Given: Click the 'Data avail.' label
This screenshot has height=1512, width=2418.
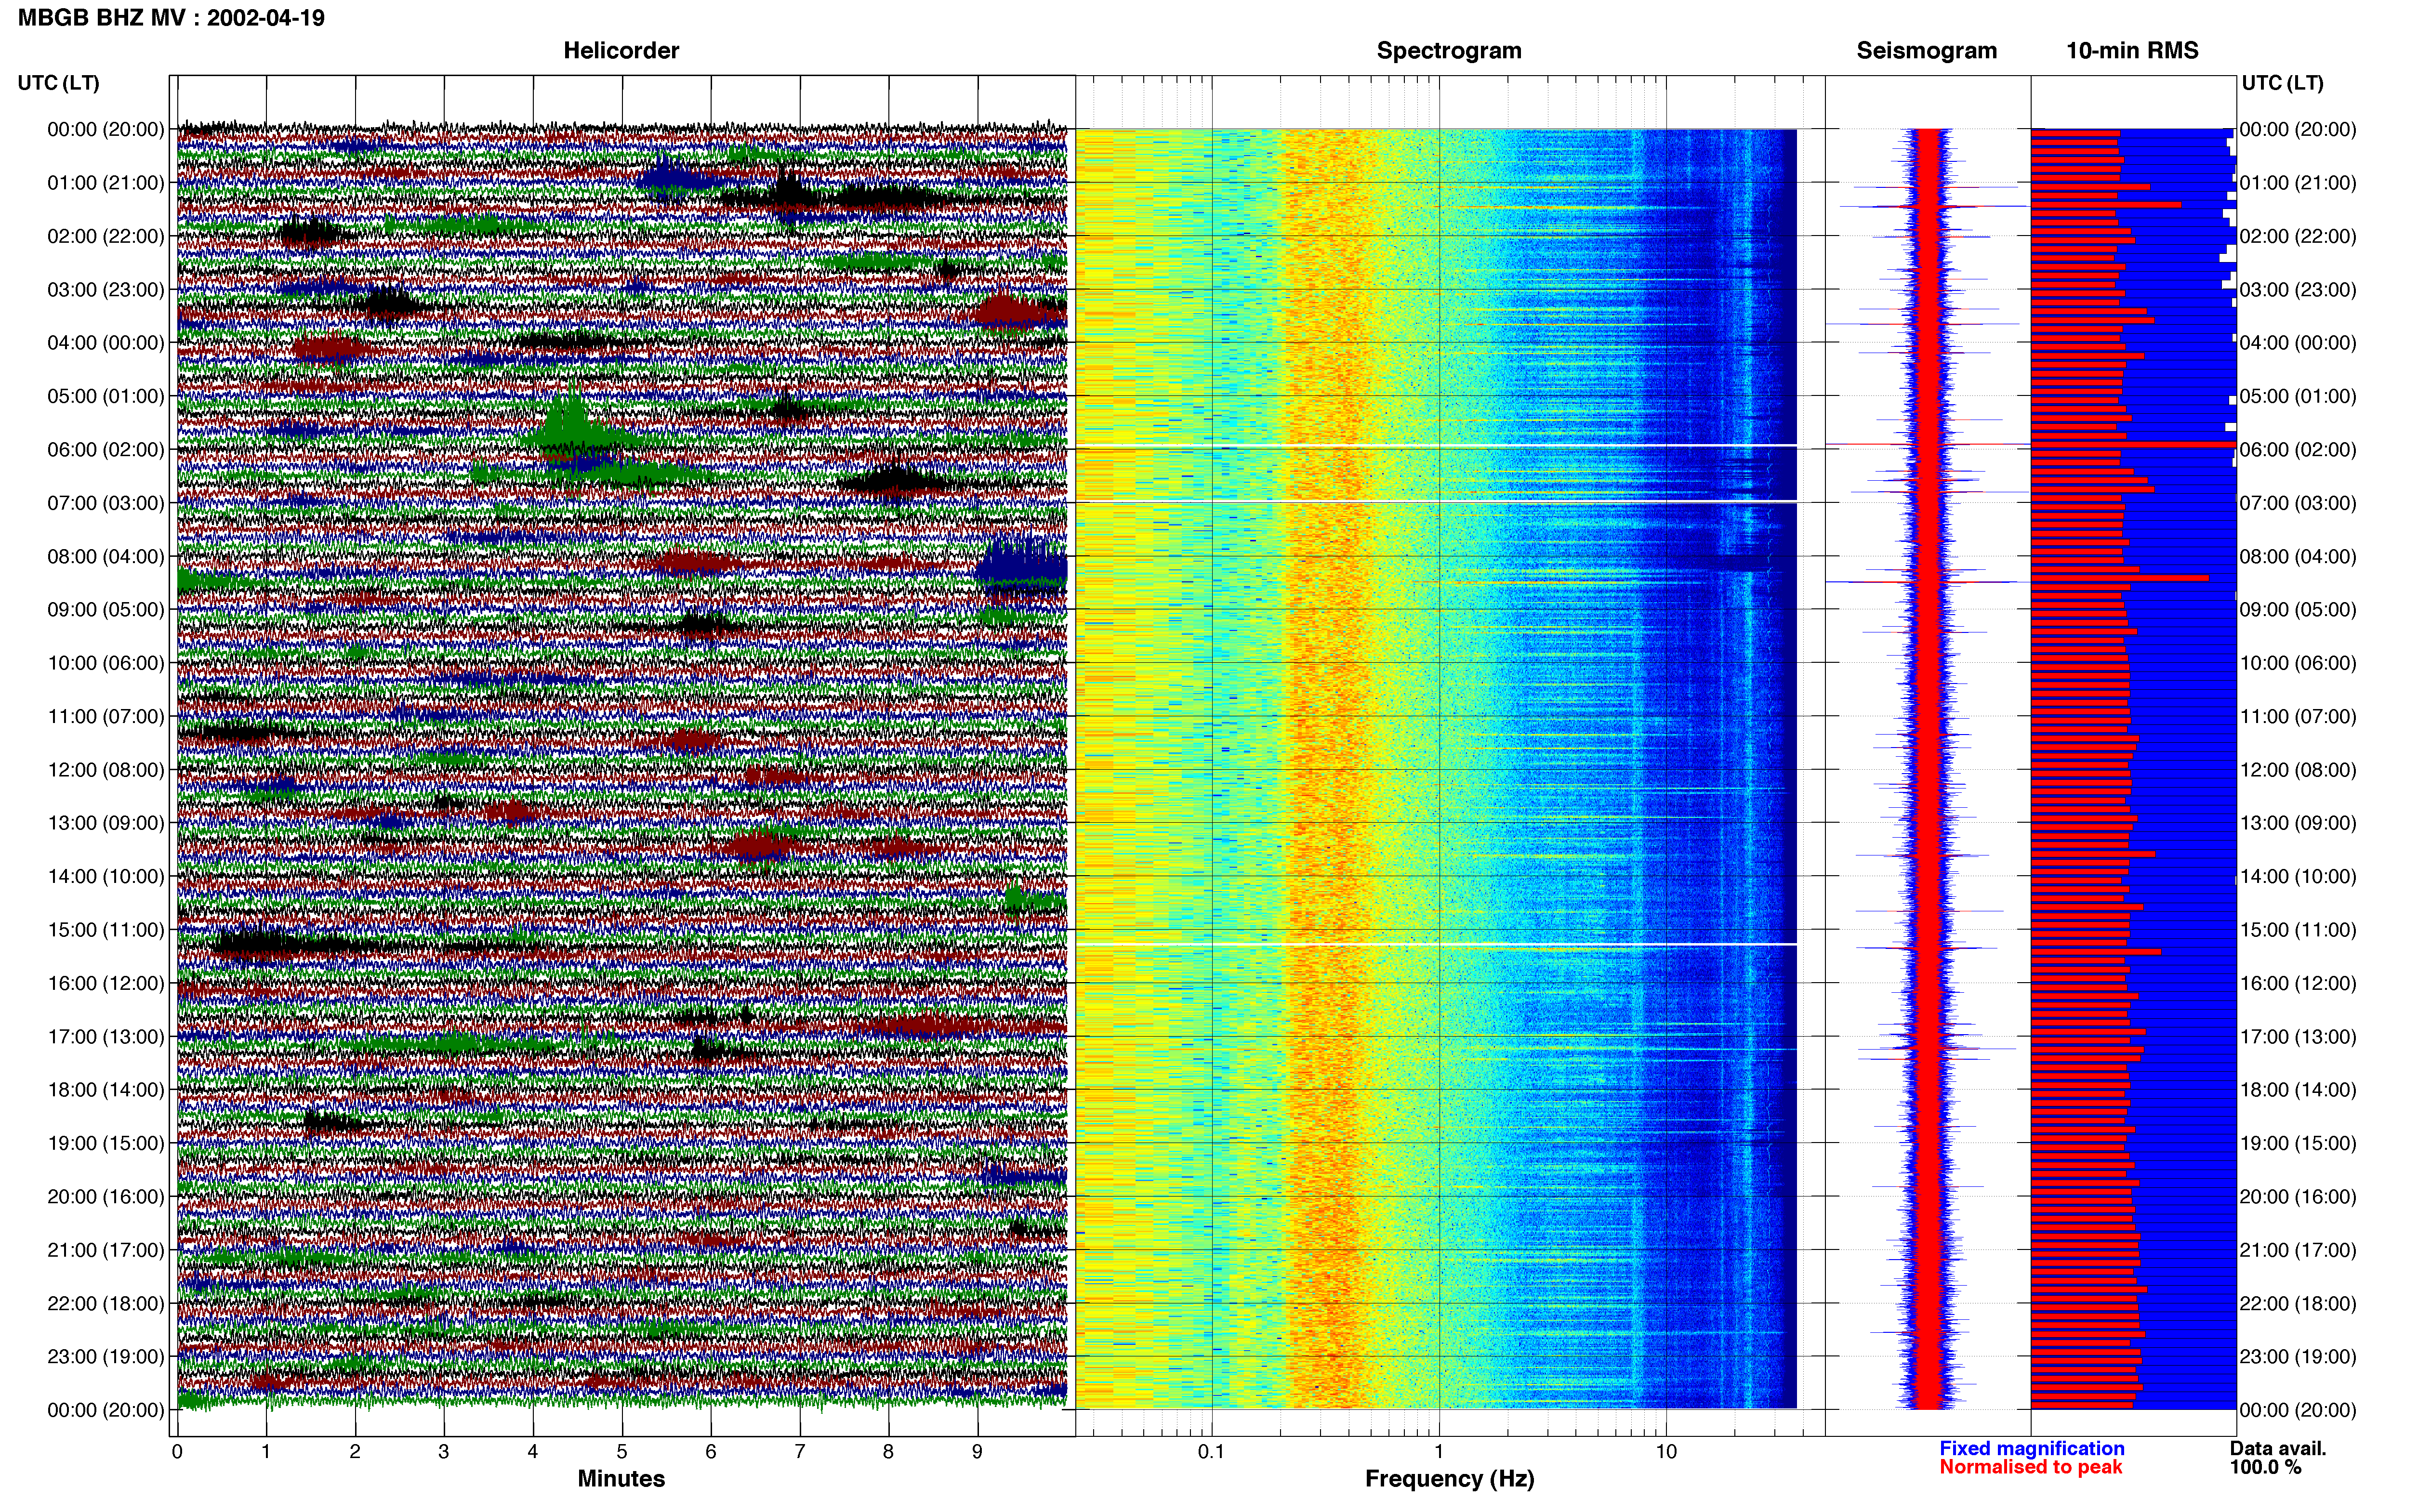Looking at the screenshot, I should [x=2278, y=1448].
